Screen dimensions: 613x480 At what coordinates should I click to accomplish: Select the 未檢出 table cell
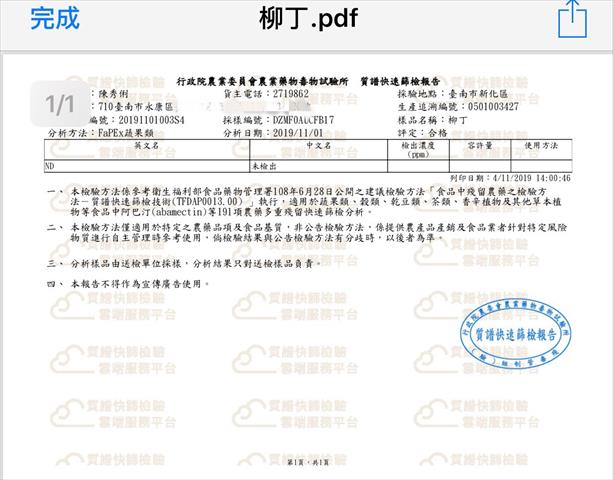[x=319, y=166]
